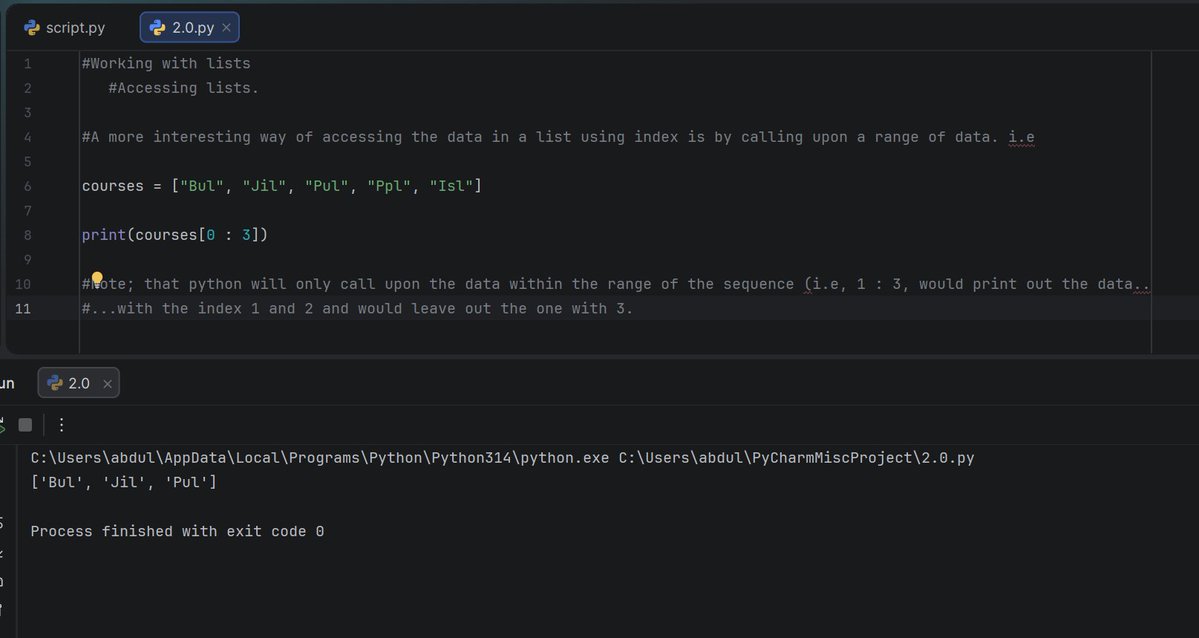The height and width of the screenshot is (638, 1199).
Task: Click 'Process finished with exit code 0' text
Action: coord(177,532)
